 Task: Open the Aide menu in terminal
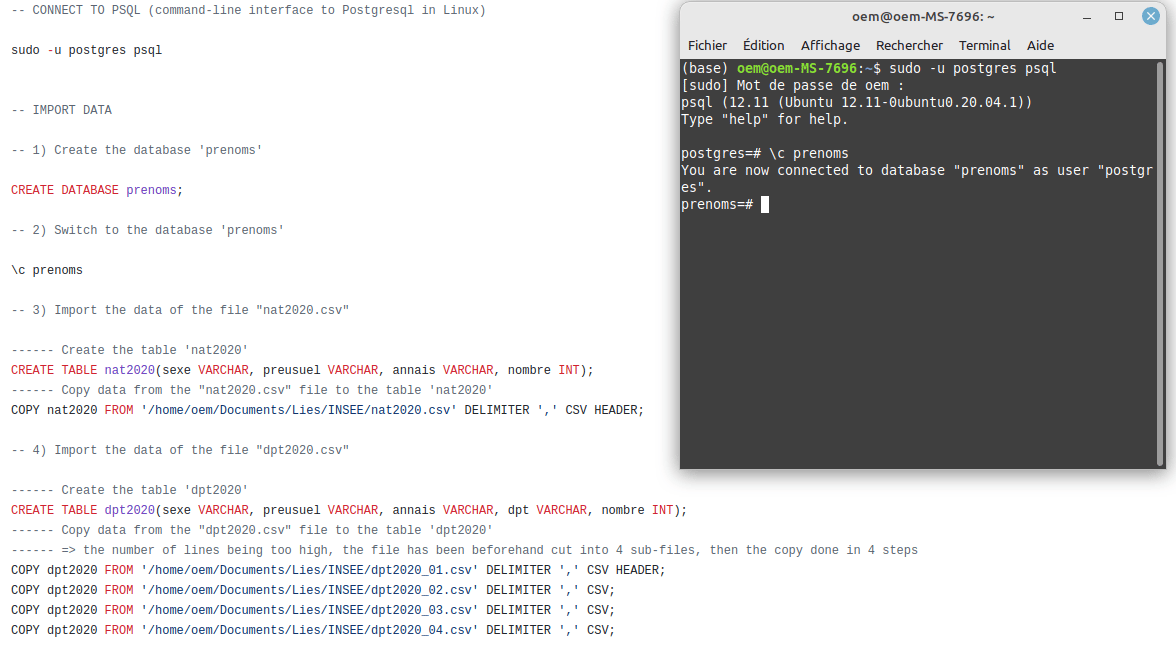(x=1040, y=45)
